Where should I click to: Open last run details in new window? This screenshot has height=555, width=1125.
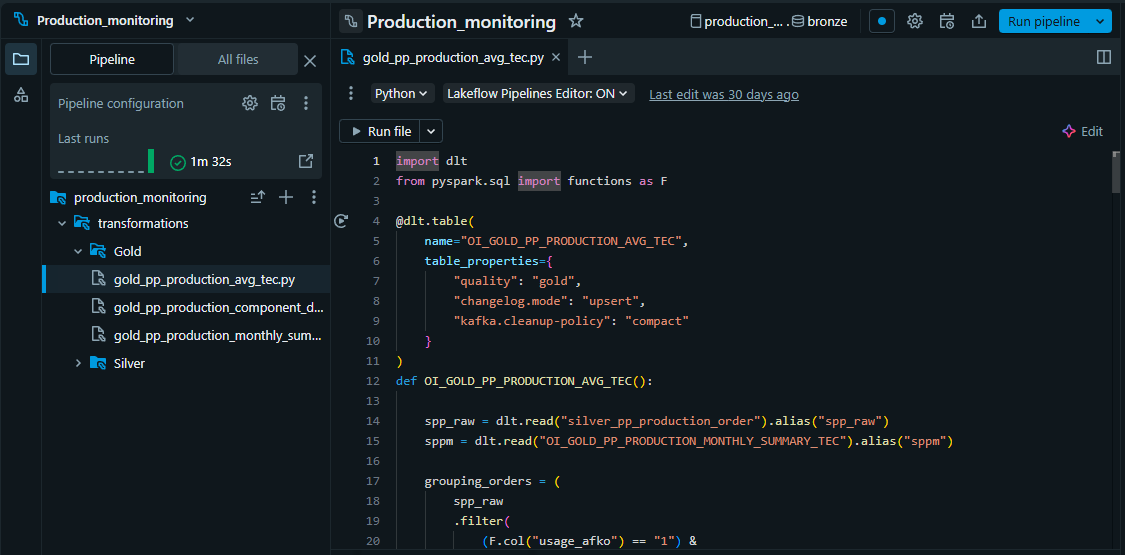[x=306, y=161]
